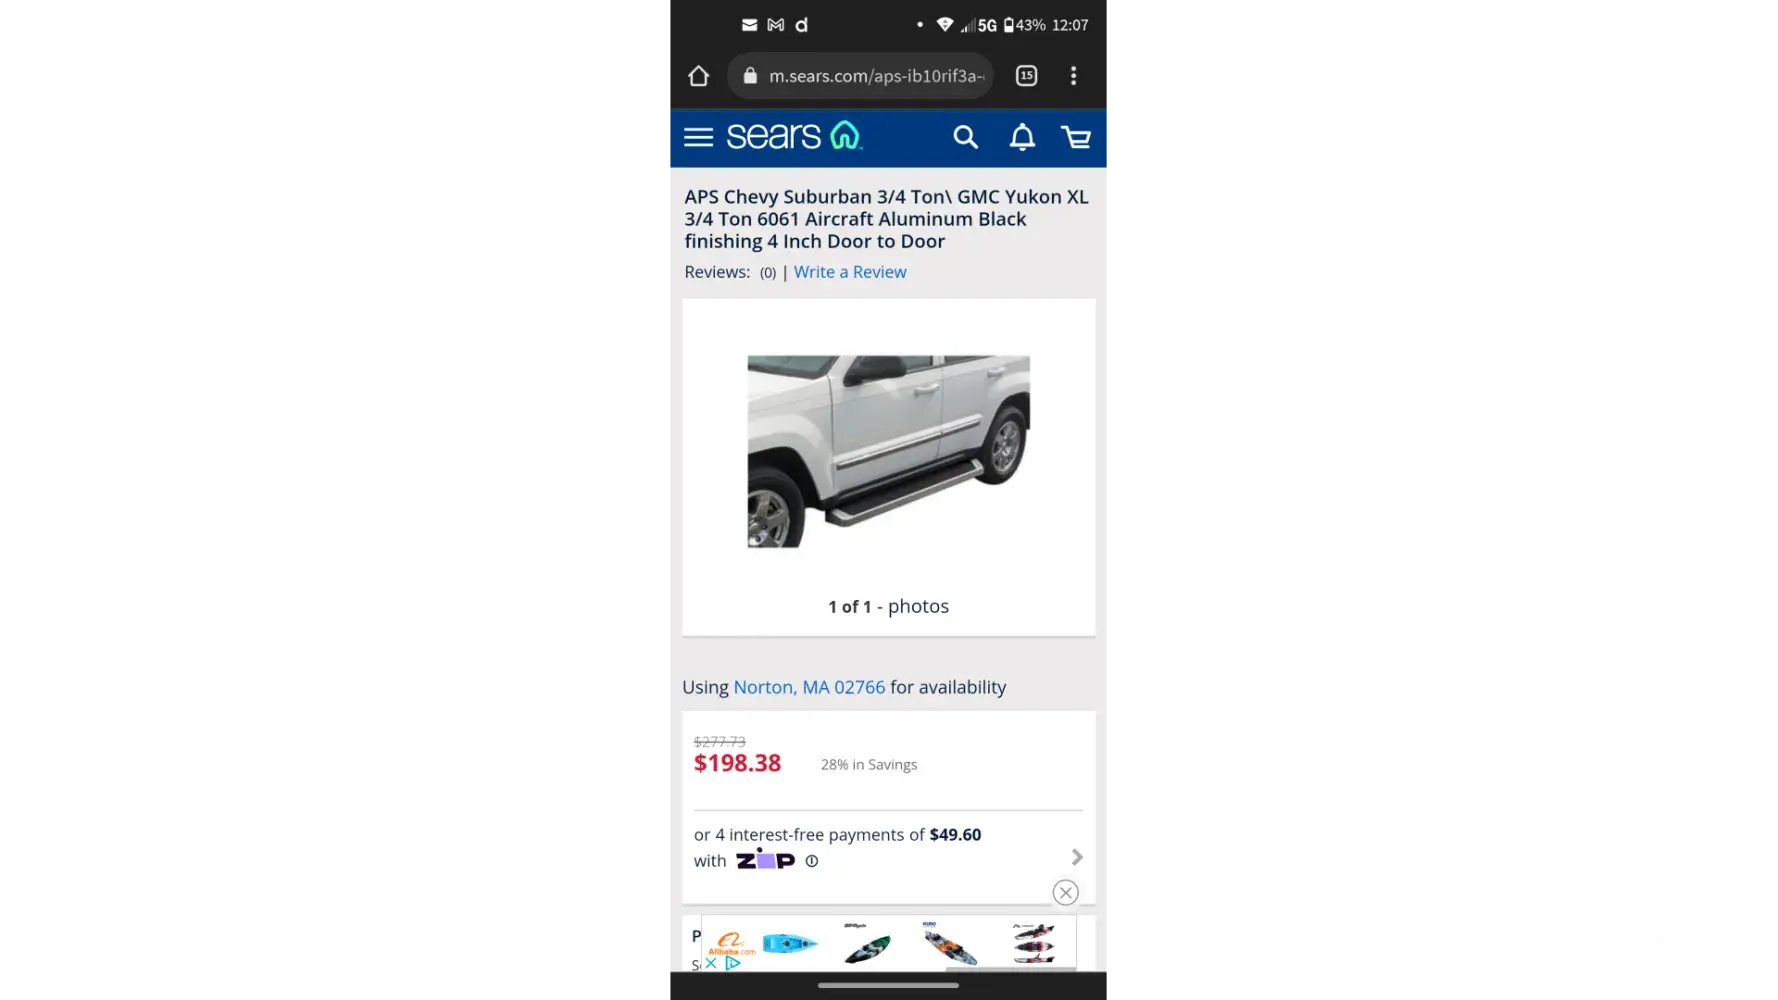The width and height of the screenshot is (1778, 1000).
Task: Open notifications bell icon
Action: [1022, 137]
